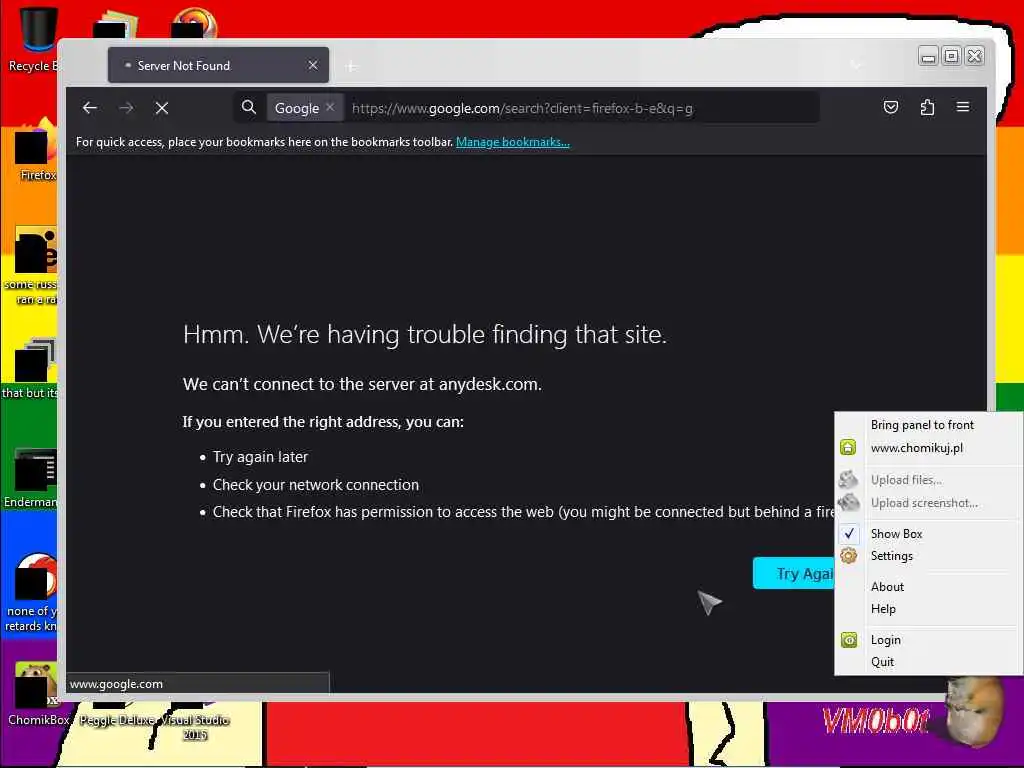The width and height of the screenshot is (1024, 768).
Task: Click the Try Again button
Action: 793,573
